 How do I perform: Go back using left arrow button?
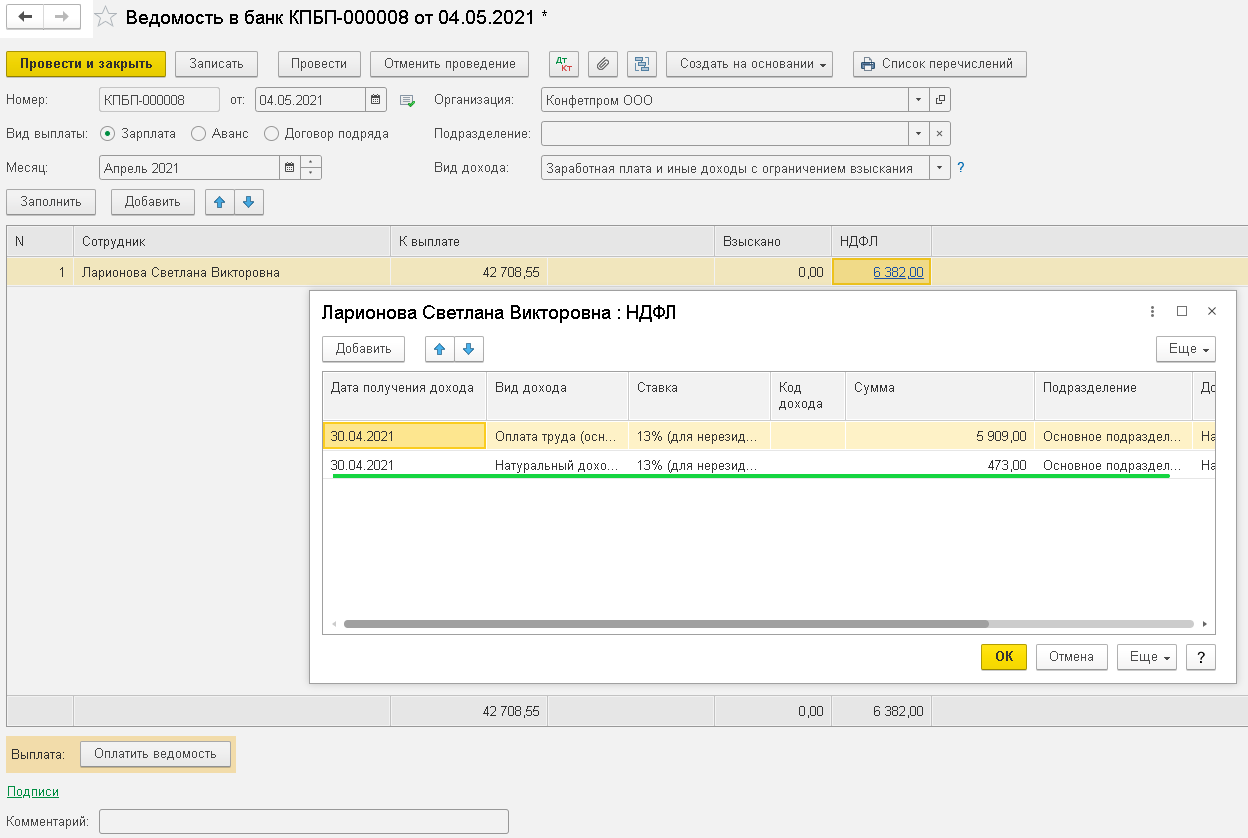click(x=26, y=17)
